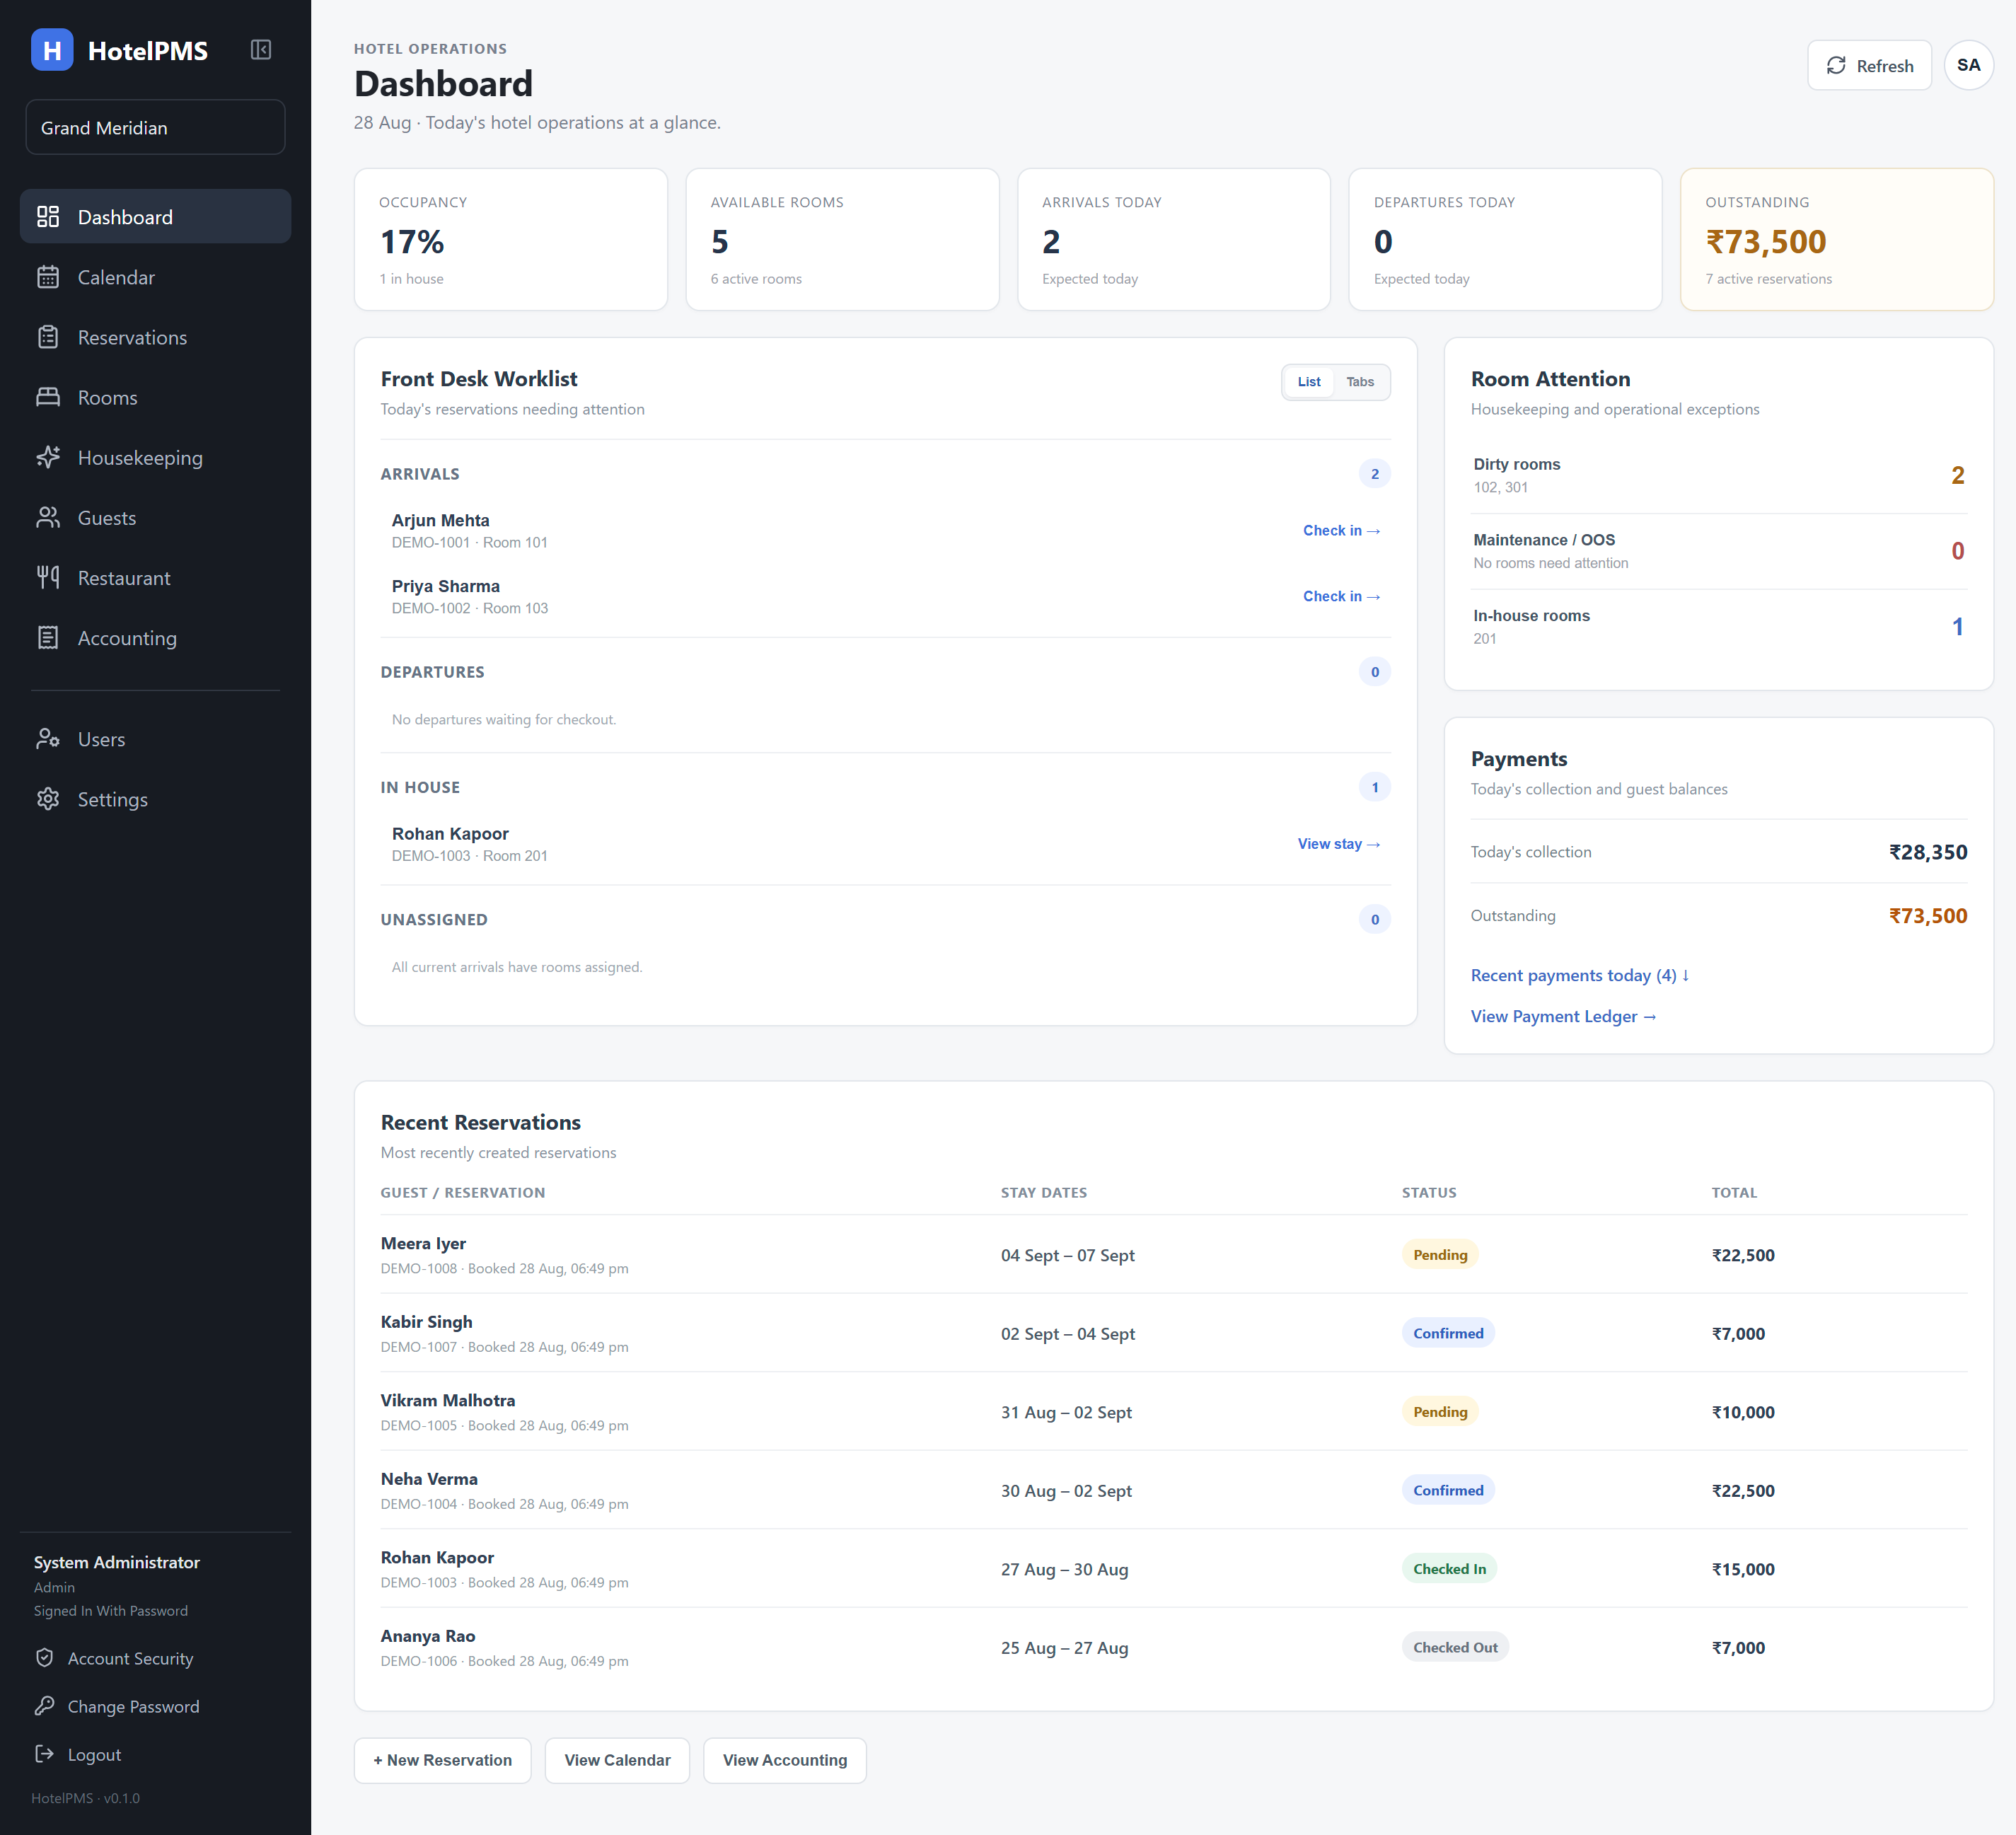The height and width of the screenshot is (1835, 2016).
Task: Click the SA user avatar
Action: coord(1968,65)
